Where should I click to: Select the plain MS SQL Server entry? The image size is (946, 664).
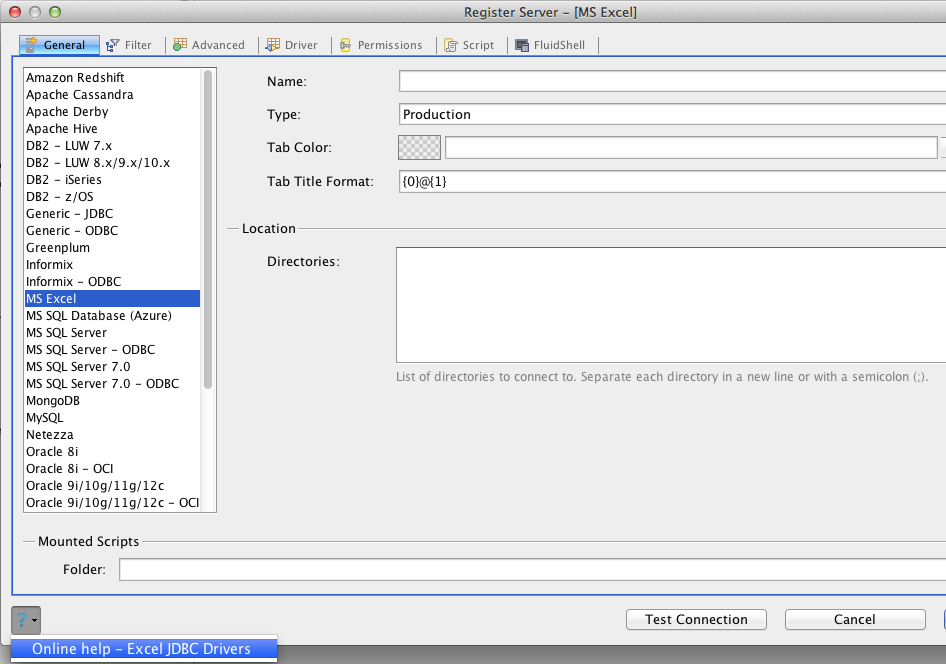pos(112,333)
